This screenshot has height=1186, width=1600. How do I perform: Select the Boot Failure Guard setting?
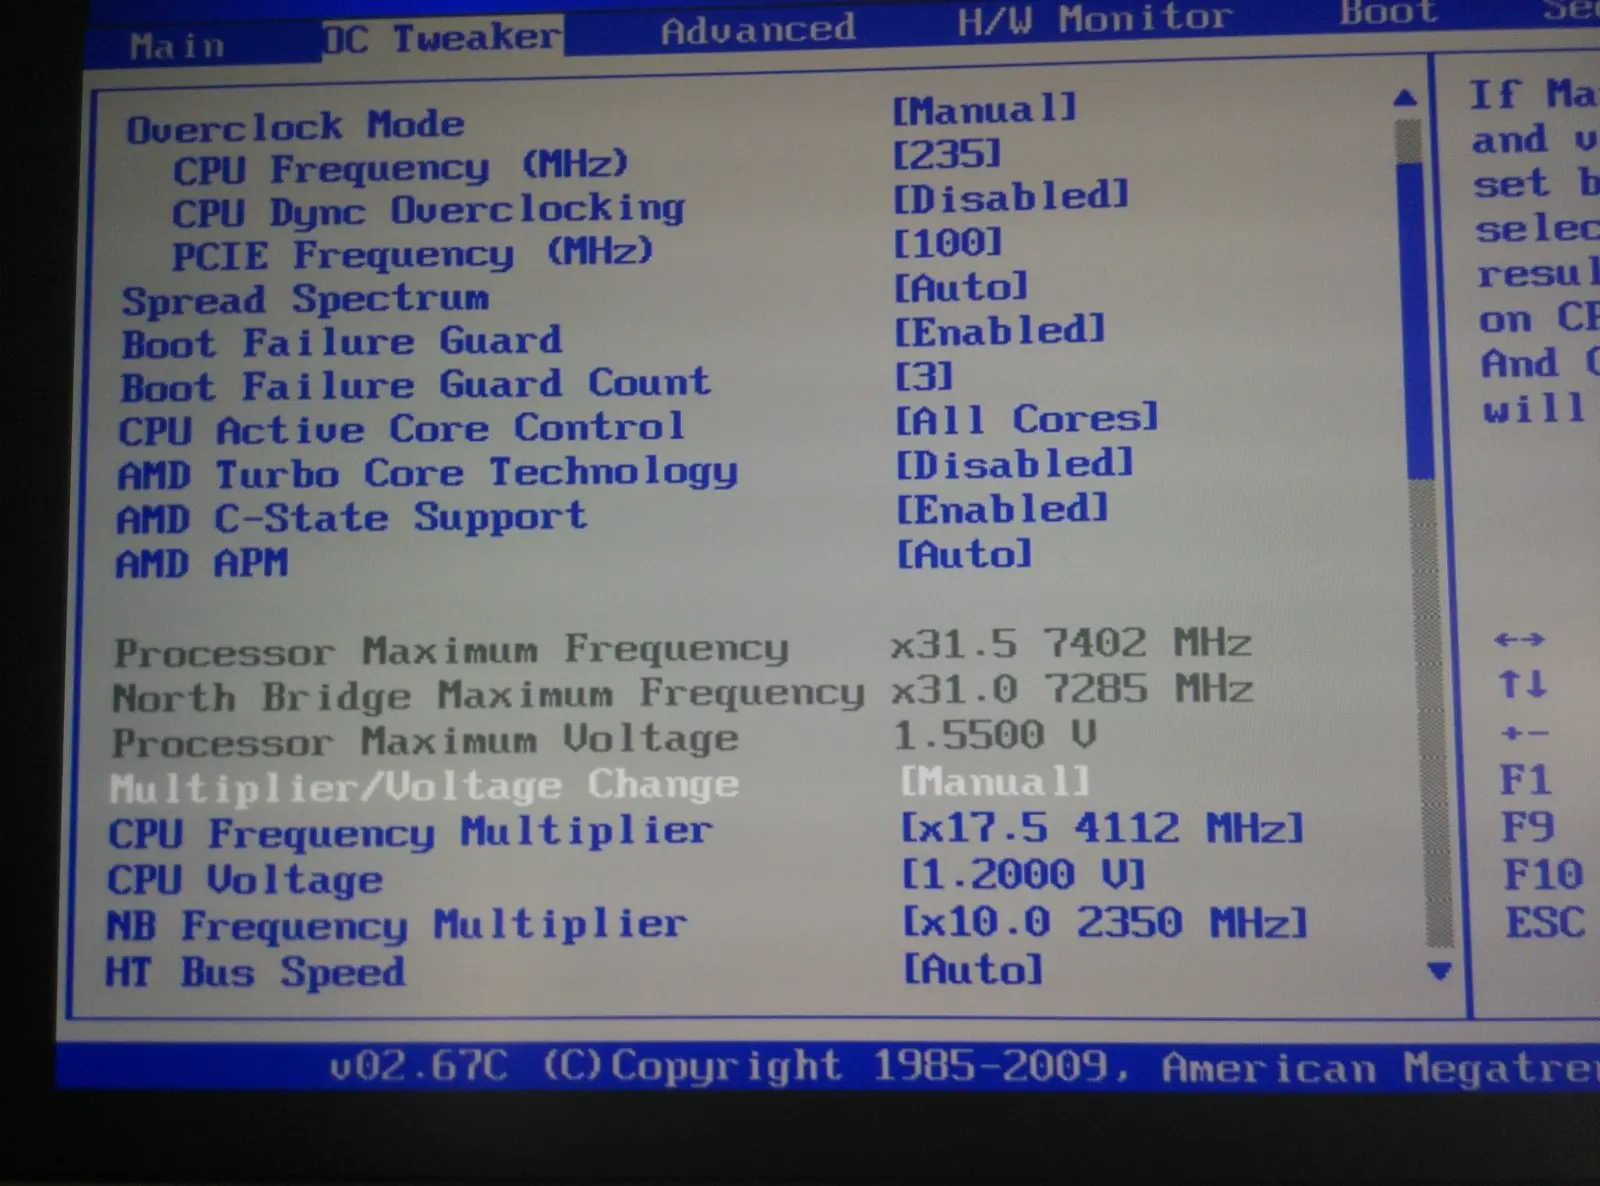(x=341, y=342)
